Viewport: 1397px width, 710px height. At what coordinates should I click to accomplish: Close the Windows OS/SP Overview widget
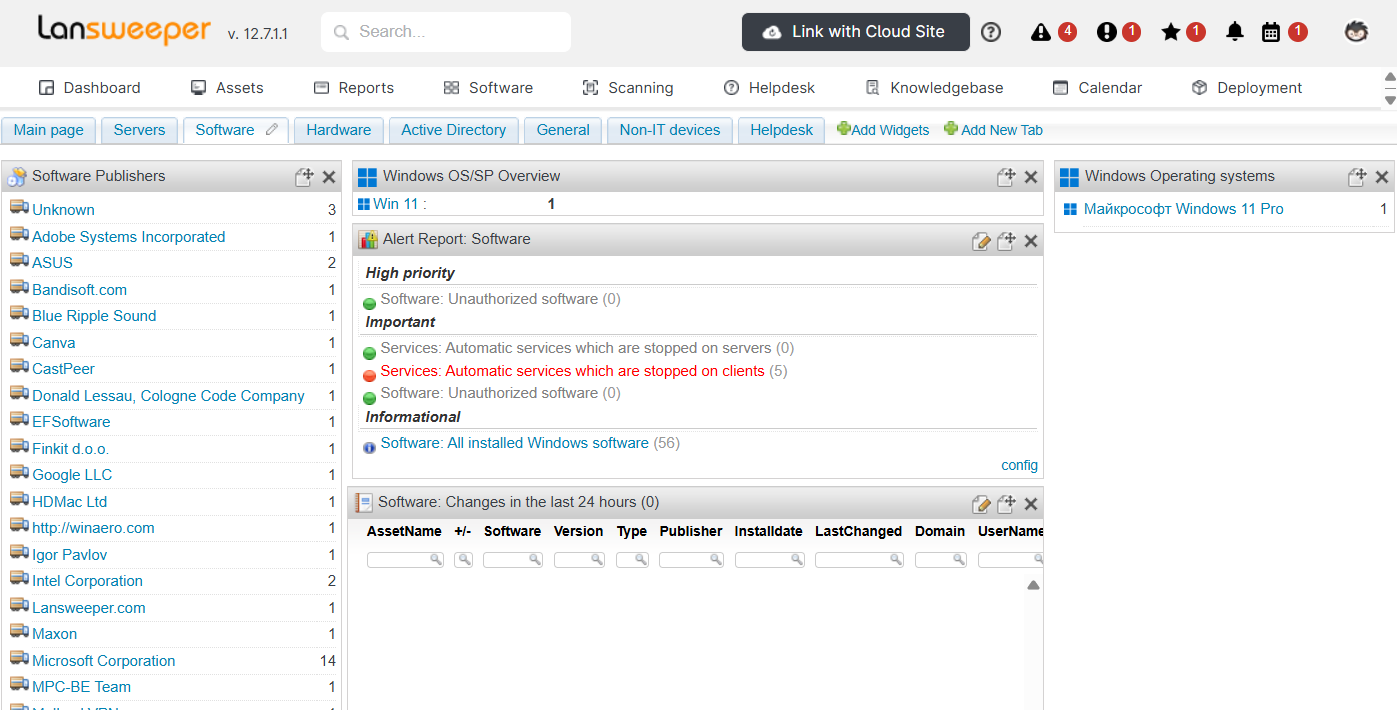click(x=1031, y=177)
